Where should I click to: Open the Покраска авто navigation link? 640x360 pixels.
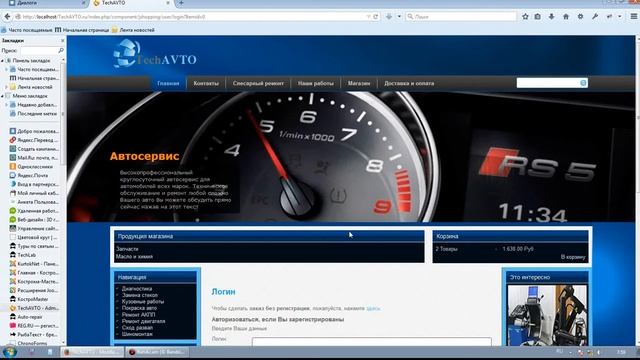click(x=139, y=308)
